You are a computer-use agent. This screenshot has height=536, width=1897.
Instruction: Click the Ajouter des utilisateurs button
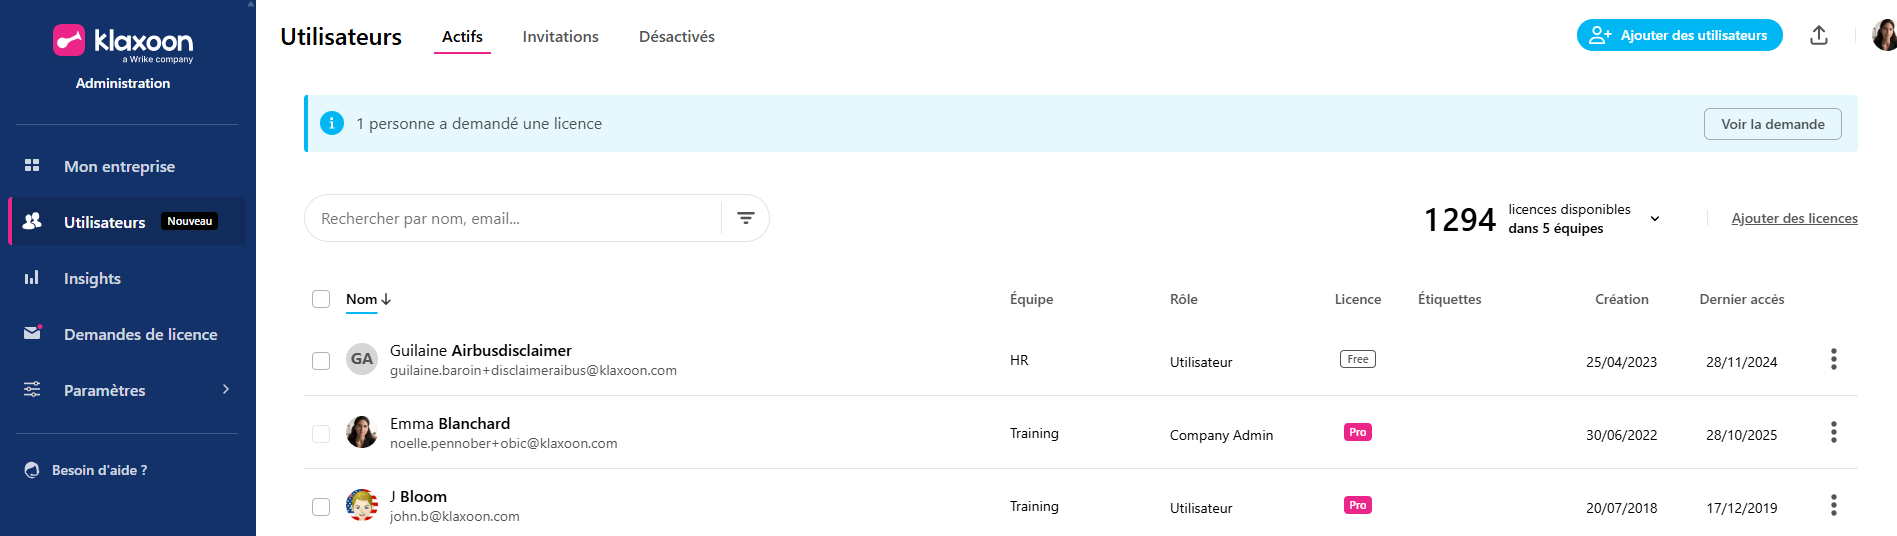(x=1679, y=35)
